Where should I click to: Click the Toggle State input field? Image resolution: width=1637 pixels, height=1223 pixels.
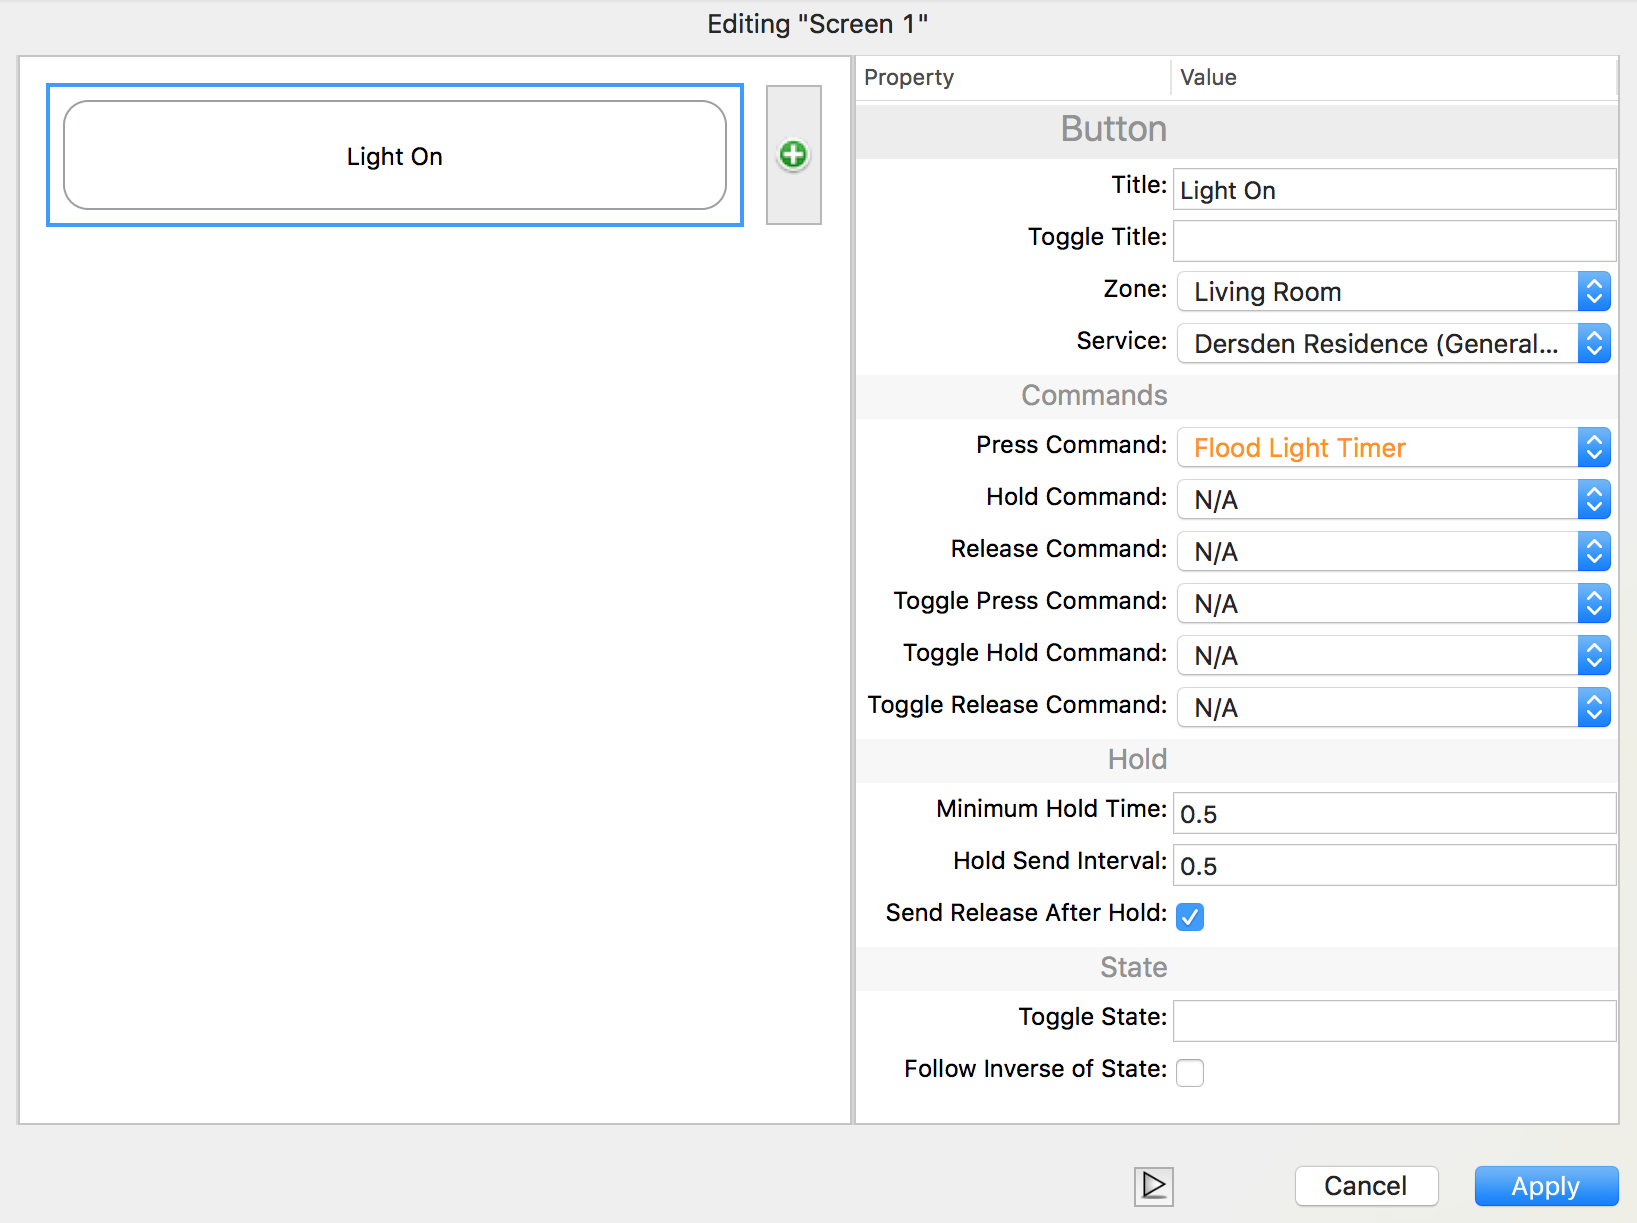1393,1021
